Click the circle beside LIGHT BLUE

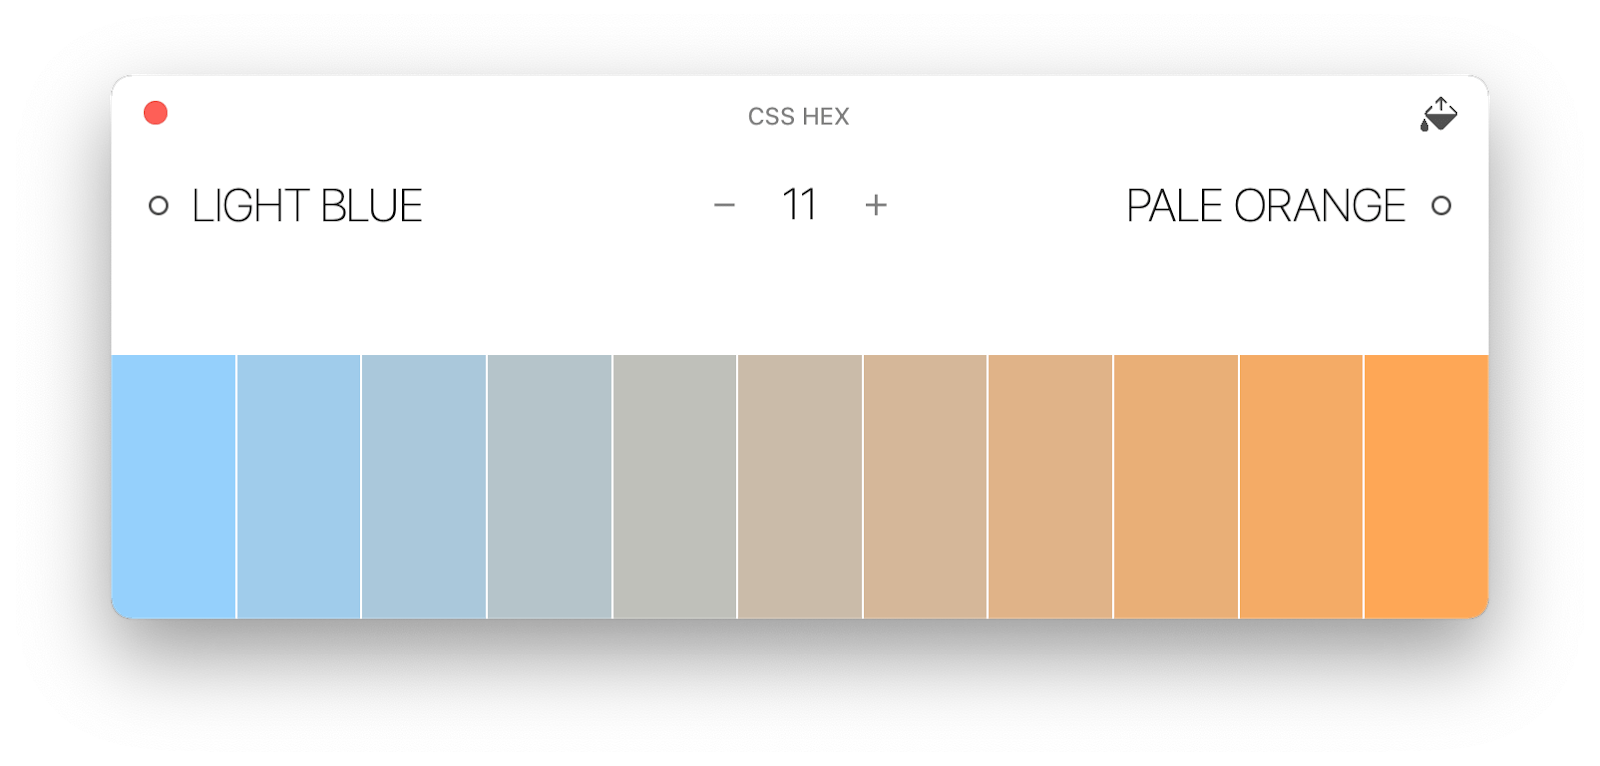click(x=158, y=206)
